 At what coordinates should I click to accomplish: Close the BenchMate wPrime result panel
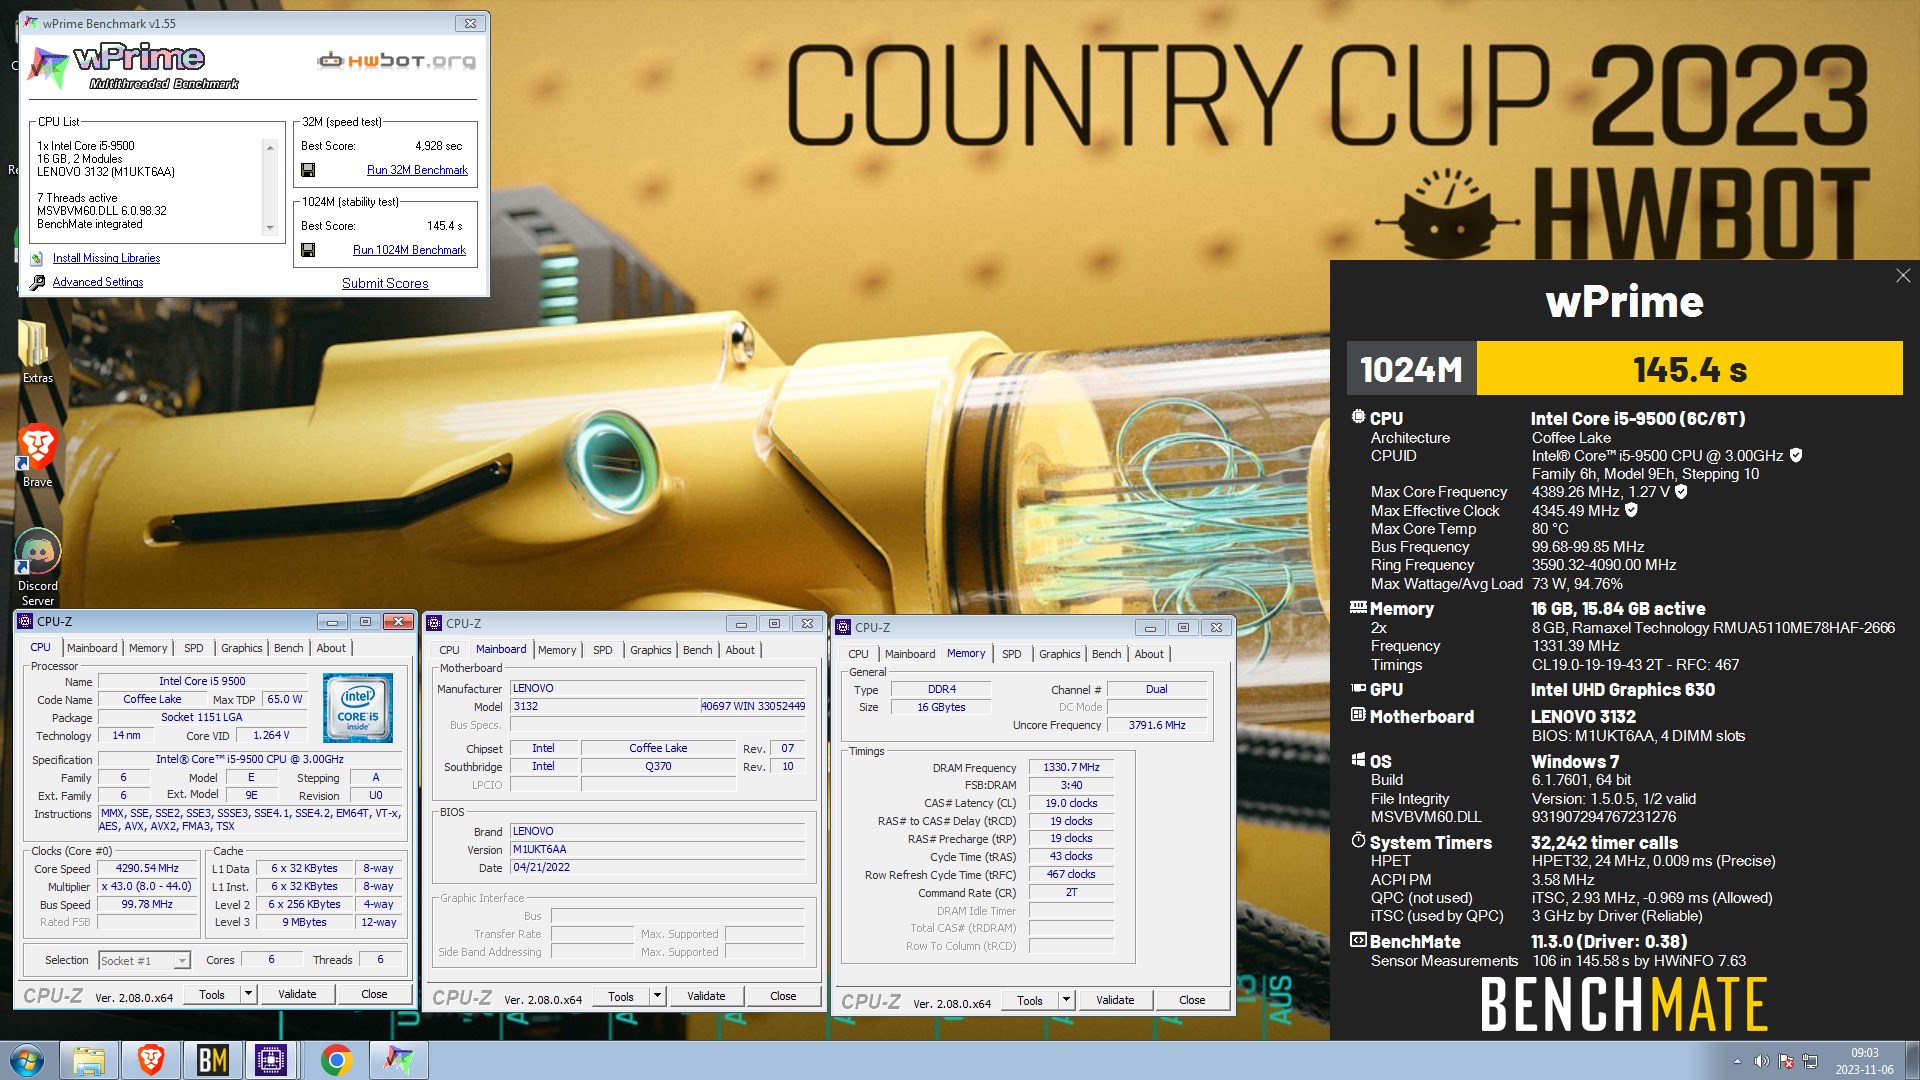pyautogui.click(x=1902, y=276)
